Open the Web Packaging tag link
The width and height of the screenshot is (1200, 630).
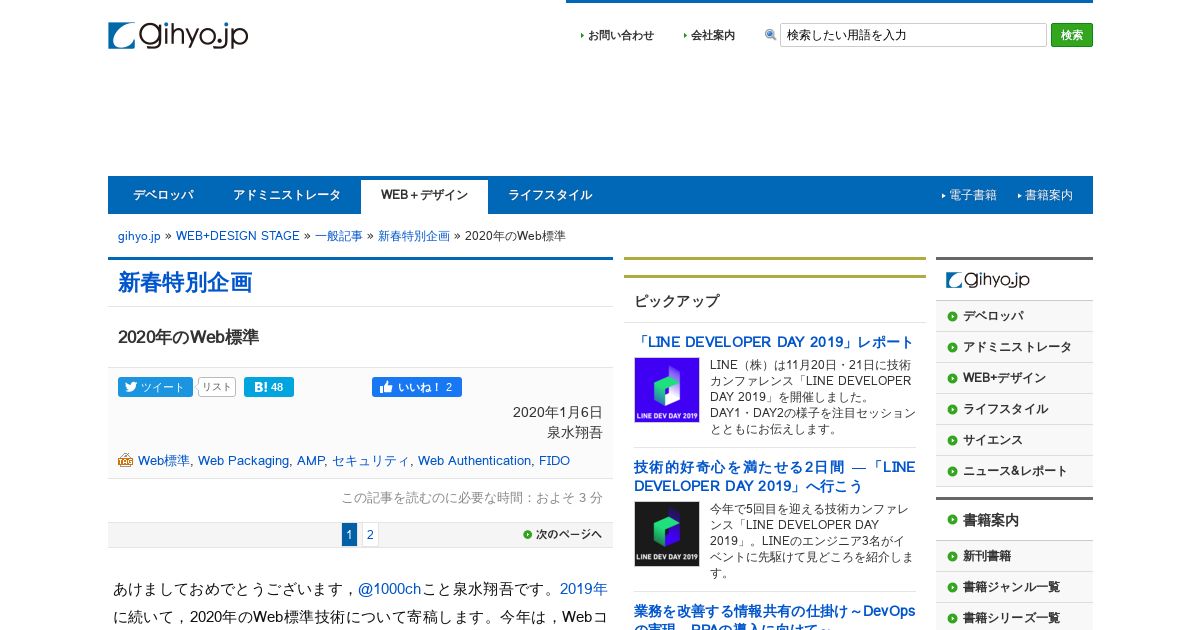click(243, 461)
